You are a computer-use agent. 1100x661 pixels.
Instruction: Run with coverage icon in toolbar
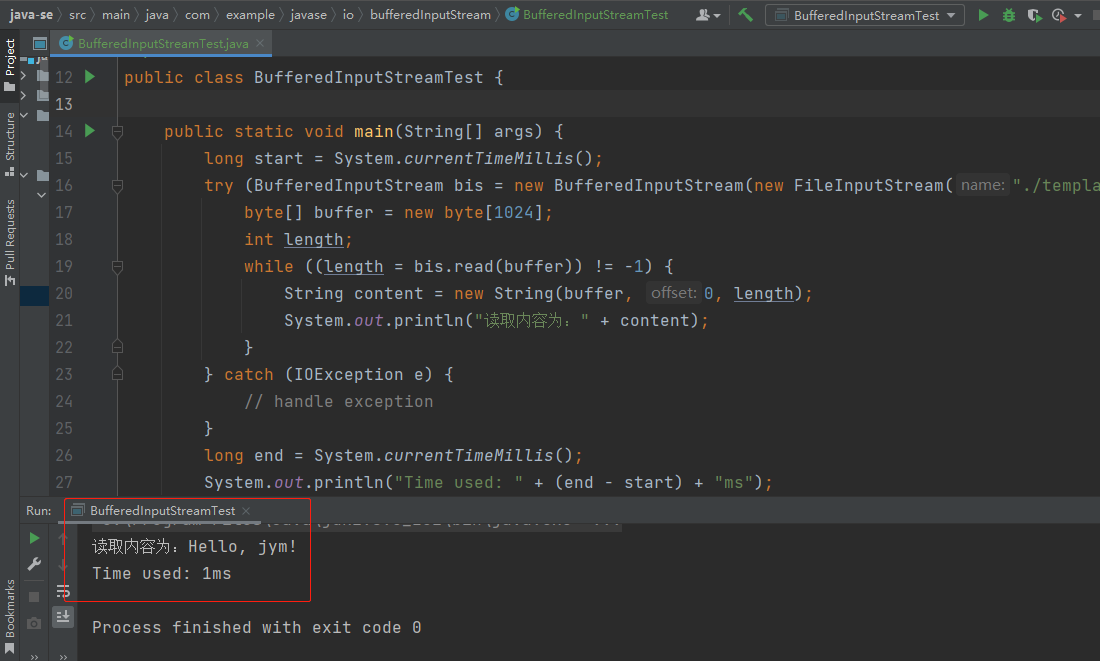pyautogui.click(x=1034, y=15)
